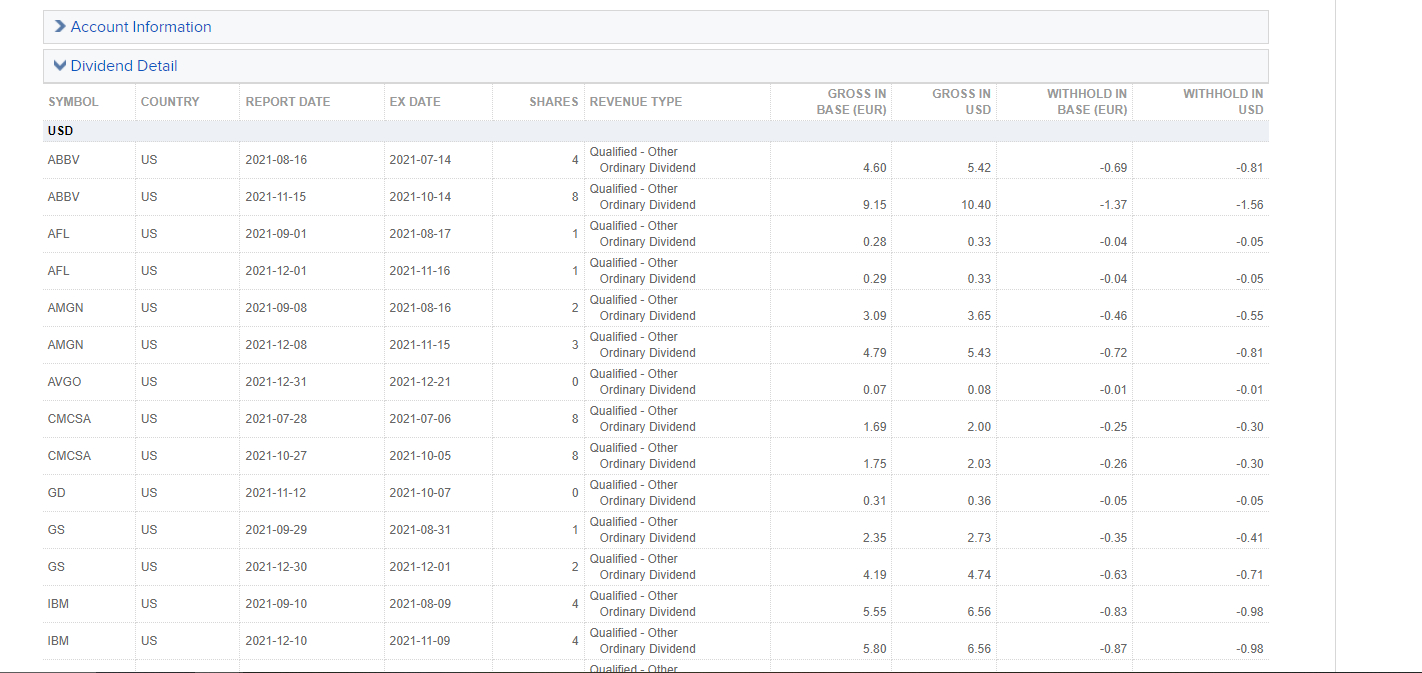The height and width of the screenshot is (673, 1422).
Task: Click AFL symbol in 2021-09-01 row
Action: click(x=59, y=234)
